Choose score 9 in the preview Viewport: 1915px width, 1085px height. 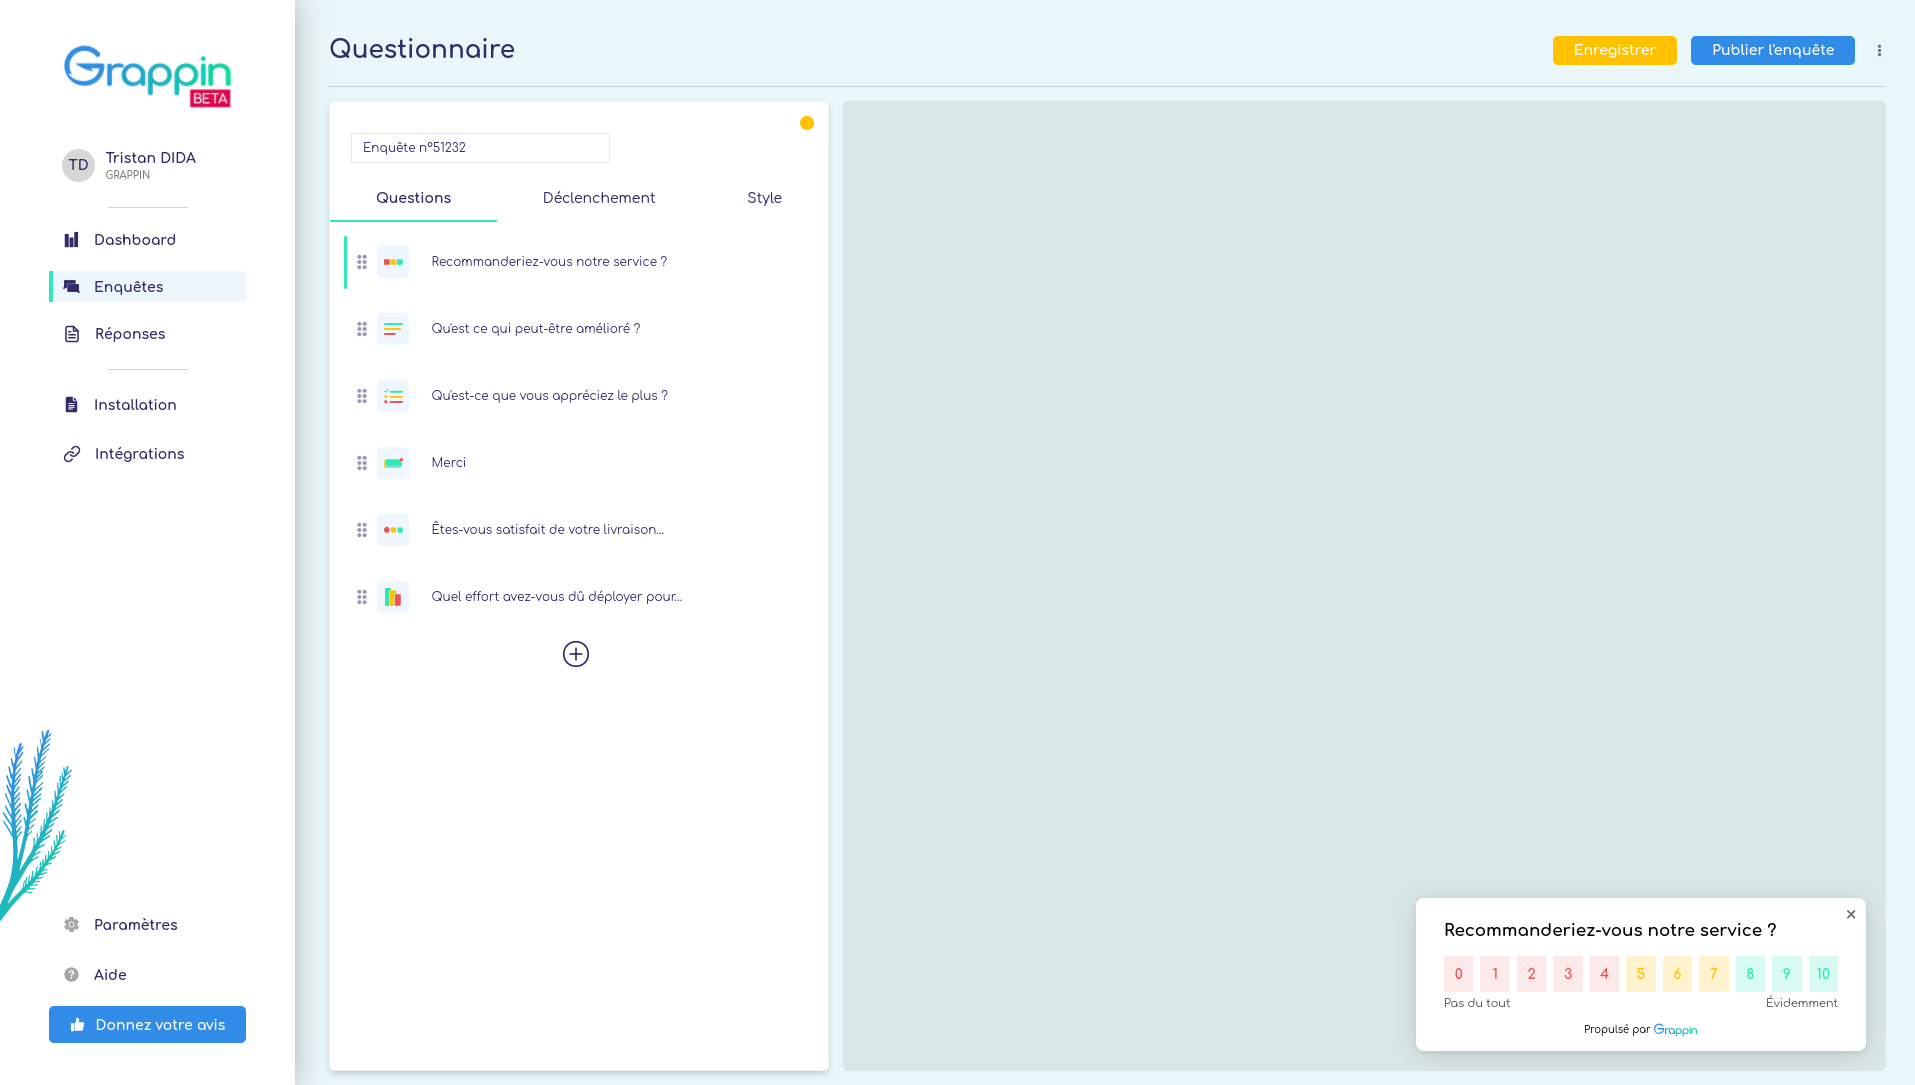click(1787, 974)
